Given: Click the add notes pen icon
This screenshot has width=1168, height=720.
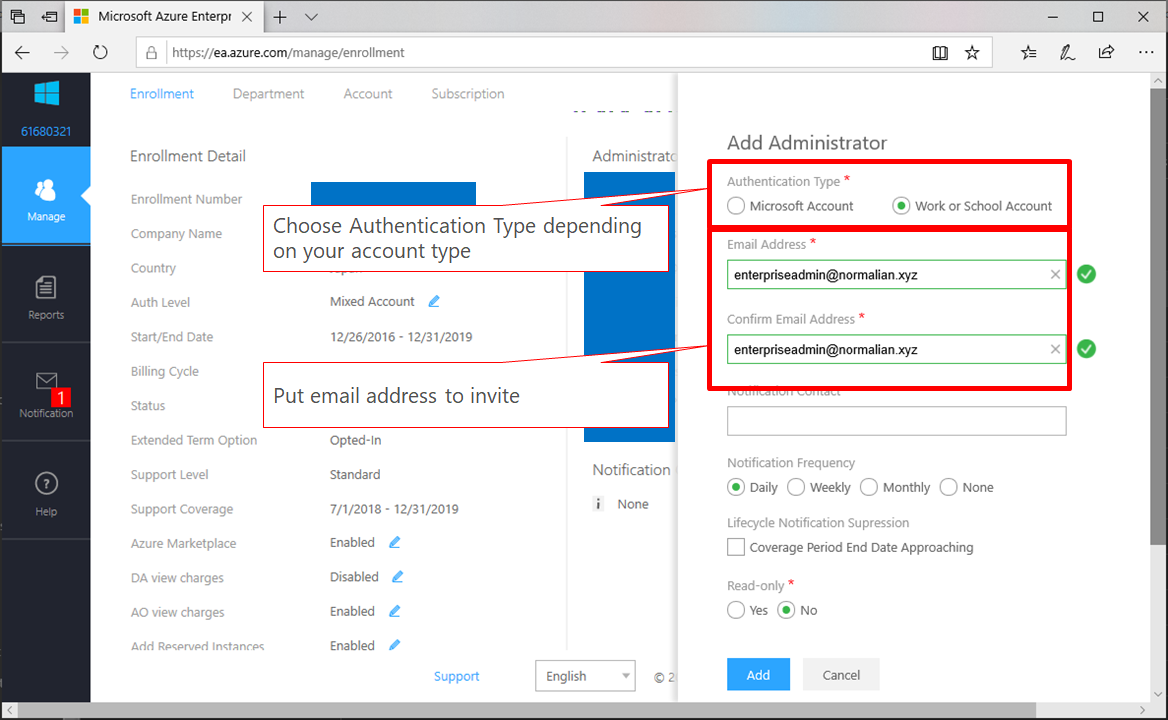Looking at the screenshot, I should (x=1067, y=53).
